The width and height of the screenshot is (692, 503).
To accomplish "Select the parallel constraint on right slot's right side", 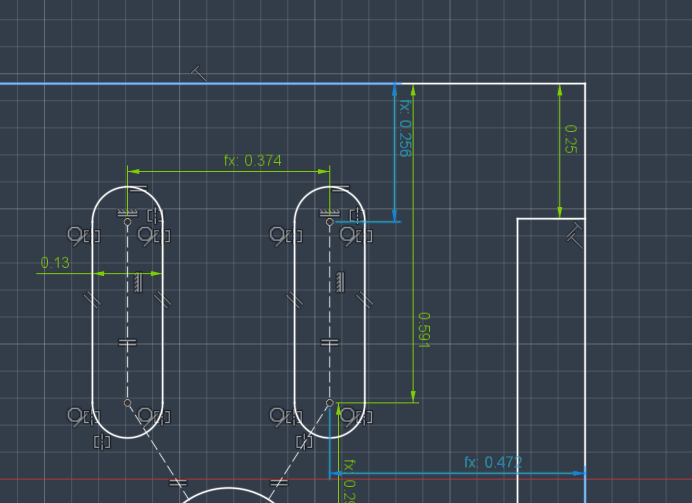I will click(x=365, y=300).
